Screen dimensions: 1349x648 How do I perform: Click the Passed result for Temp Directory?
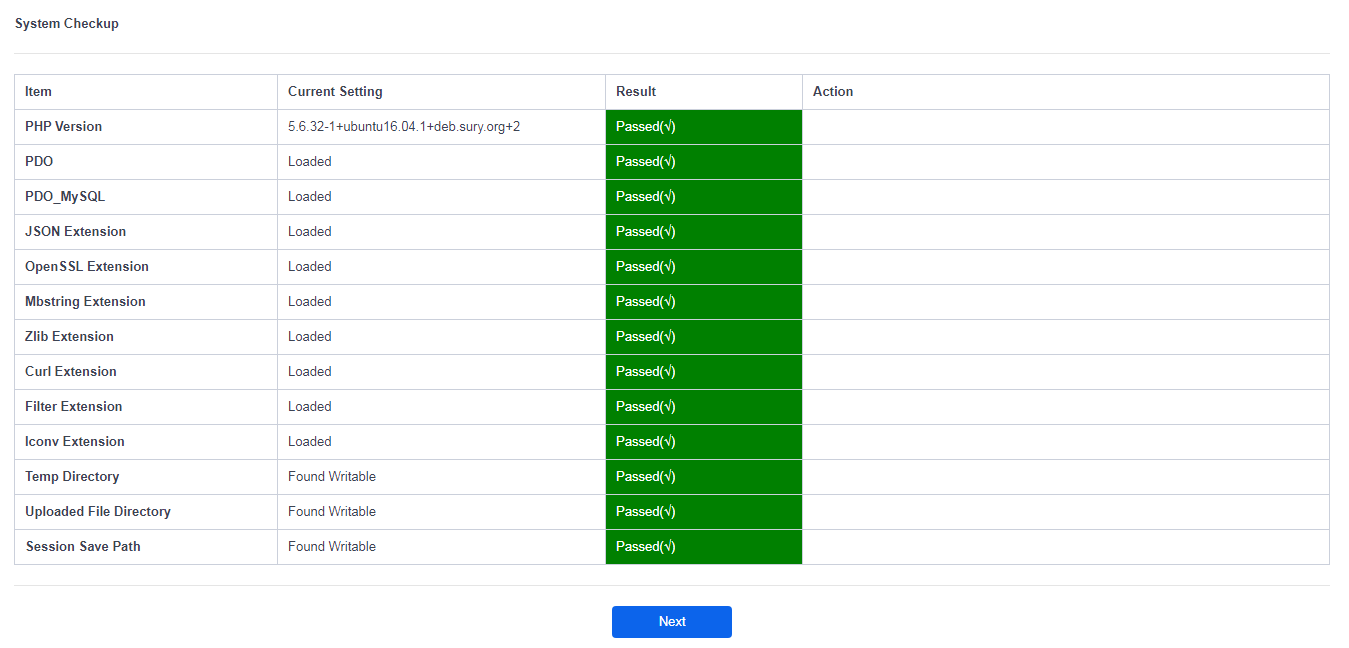(x=704, y=477)
